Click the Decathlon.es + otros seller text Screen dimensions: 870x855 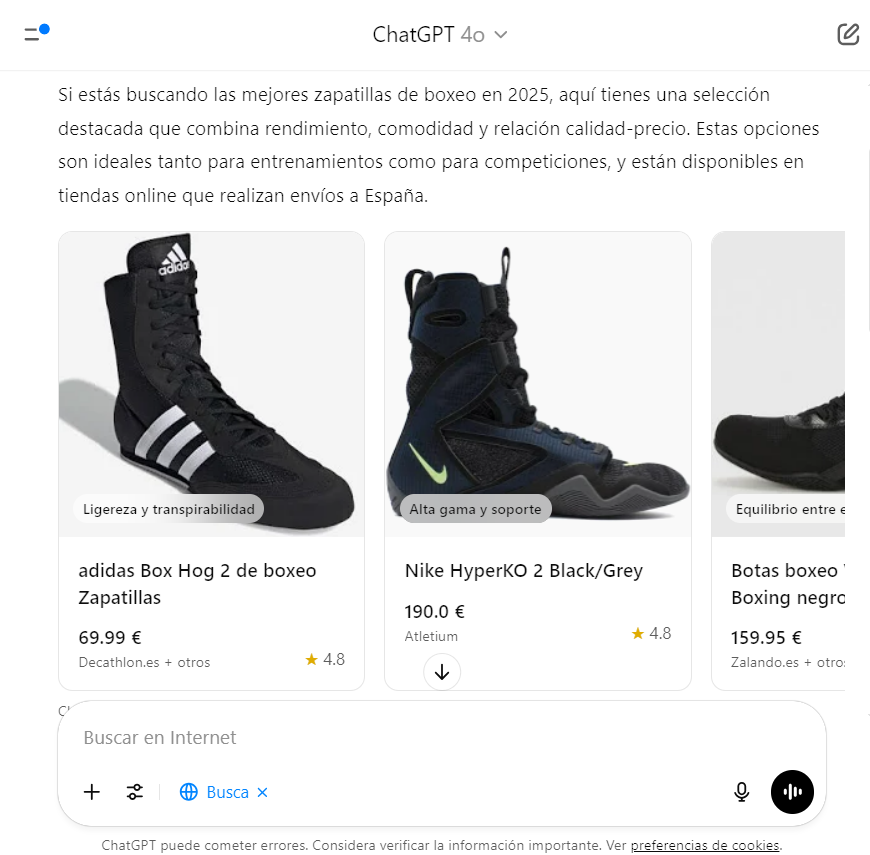pyautogui.click(x=144, y=662)
